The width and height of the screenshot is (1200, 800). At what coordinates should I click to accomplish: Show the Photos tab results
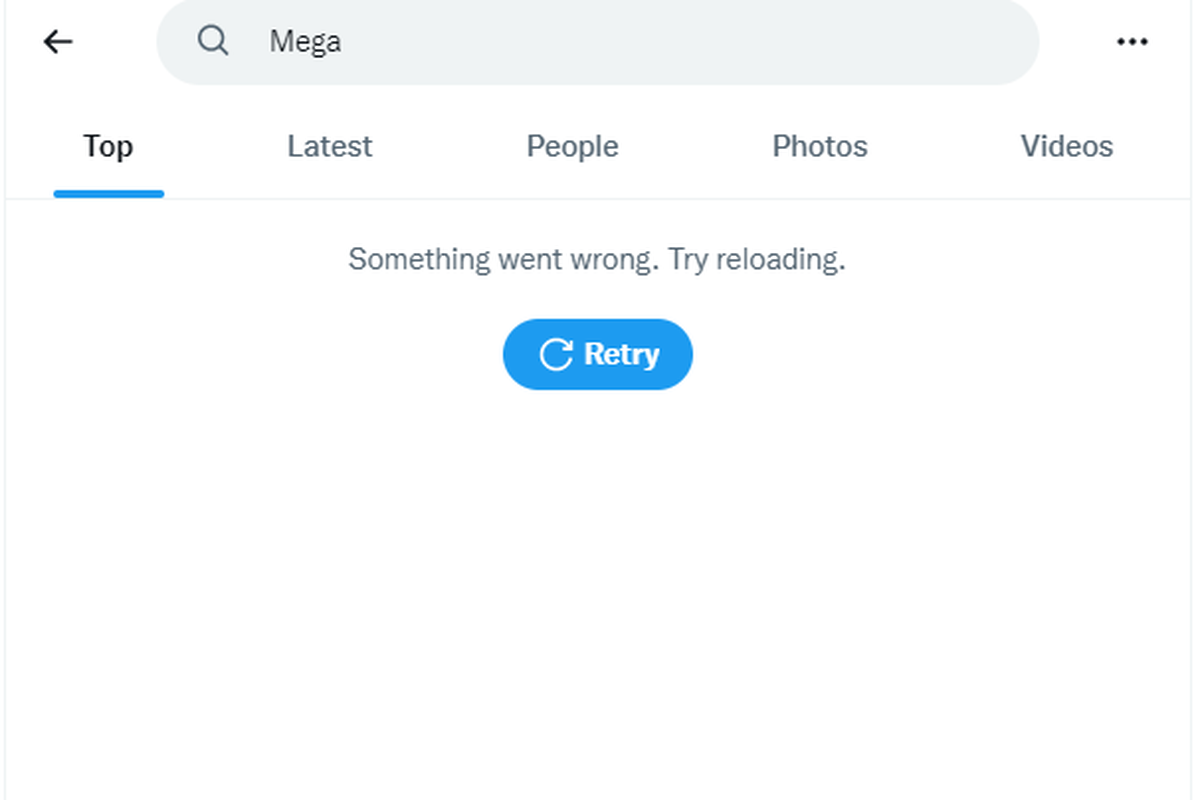819,147
